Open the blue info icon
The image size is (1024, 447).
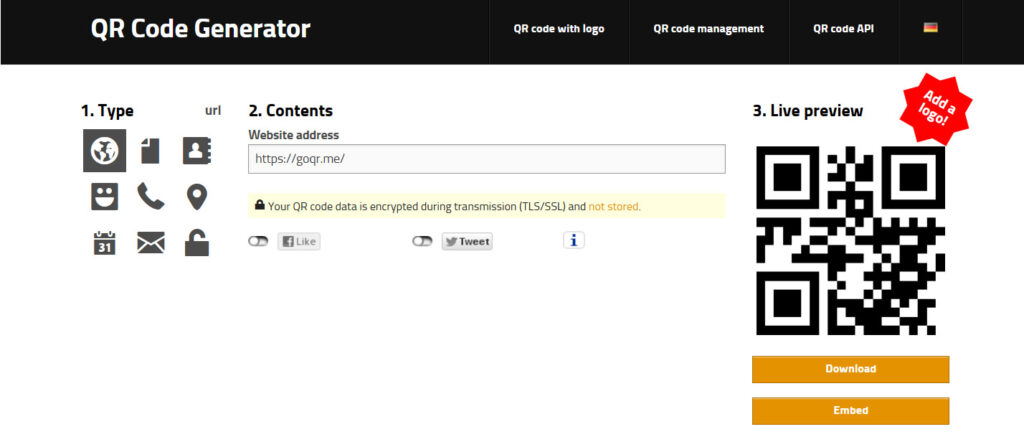574,240
